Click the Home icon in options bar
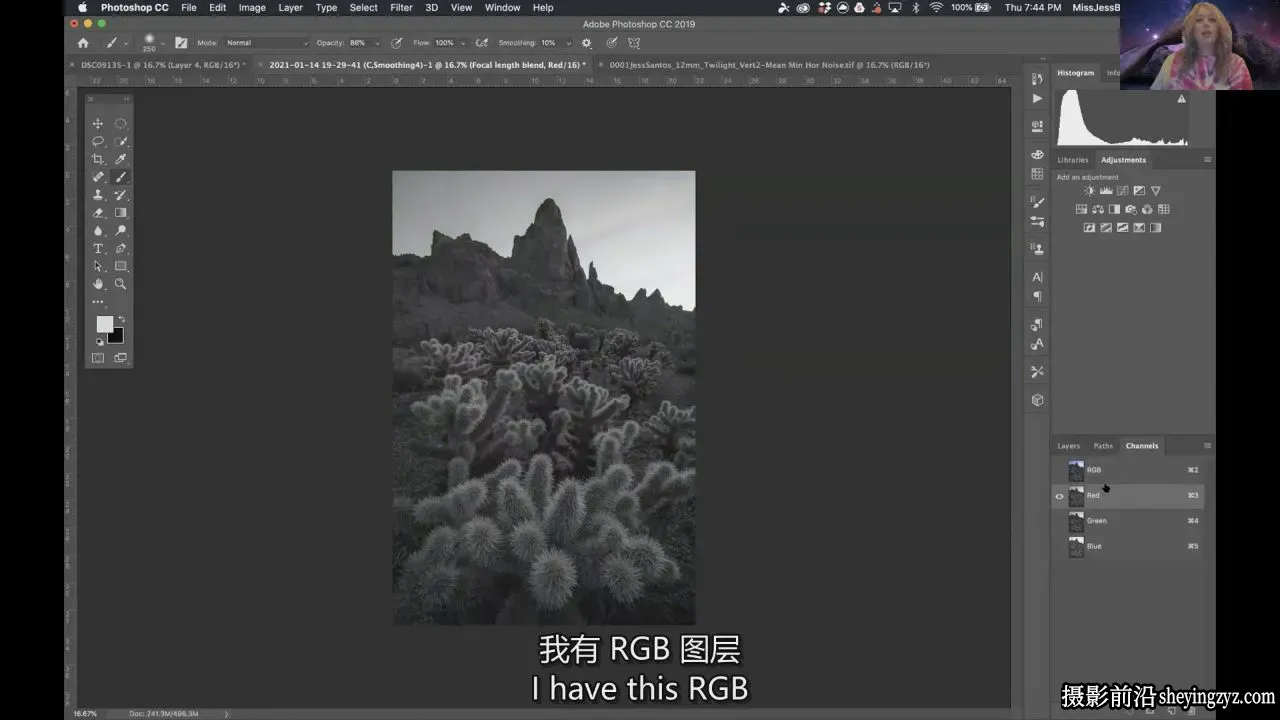Screen dimensions: 1280x720 [x=83, y=43]
